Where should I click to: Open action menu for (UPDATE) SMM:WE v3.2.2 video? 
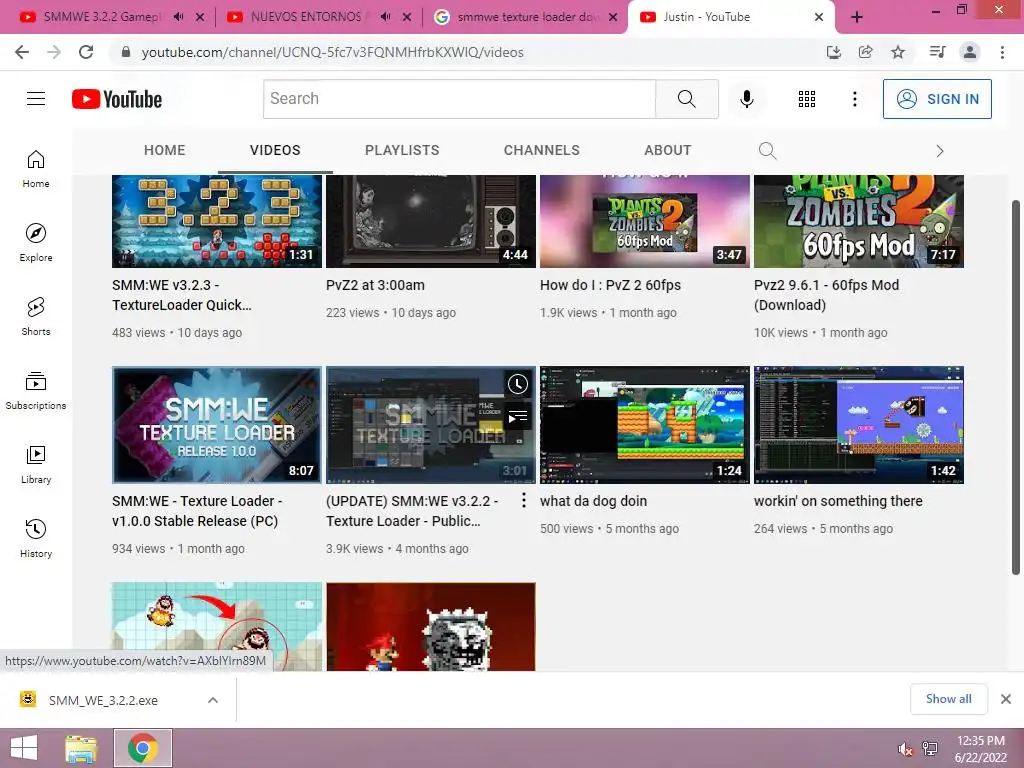(524, 501)
